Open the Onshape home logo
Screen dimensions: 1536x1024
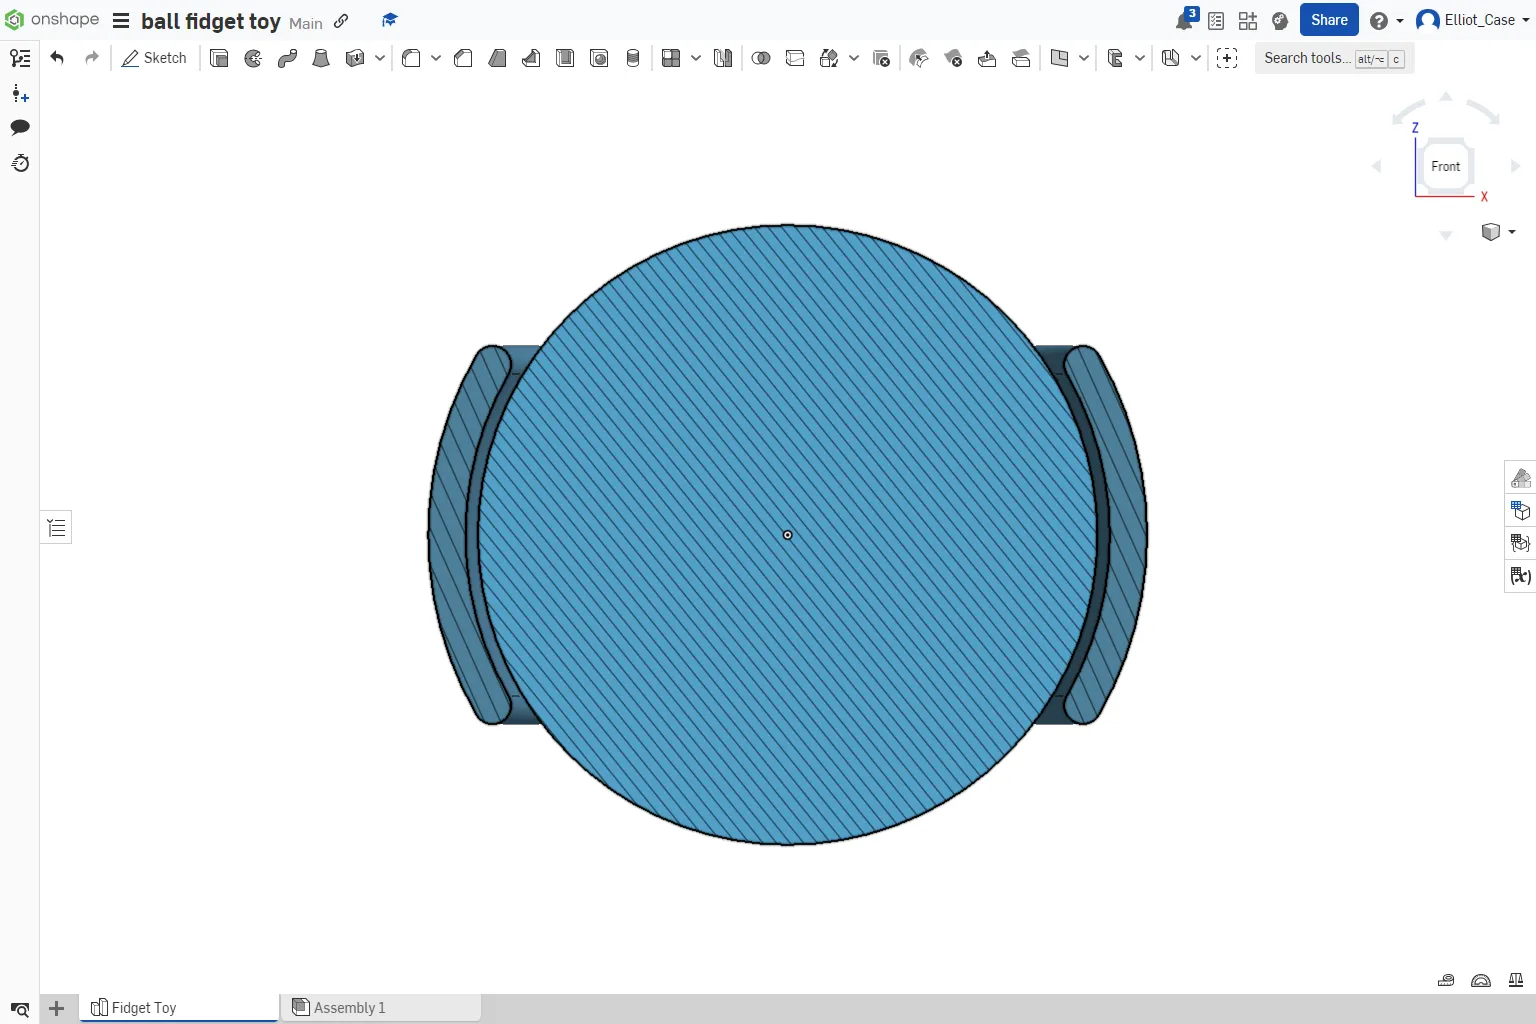tap(52, 20)
